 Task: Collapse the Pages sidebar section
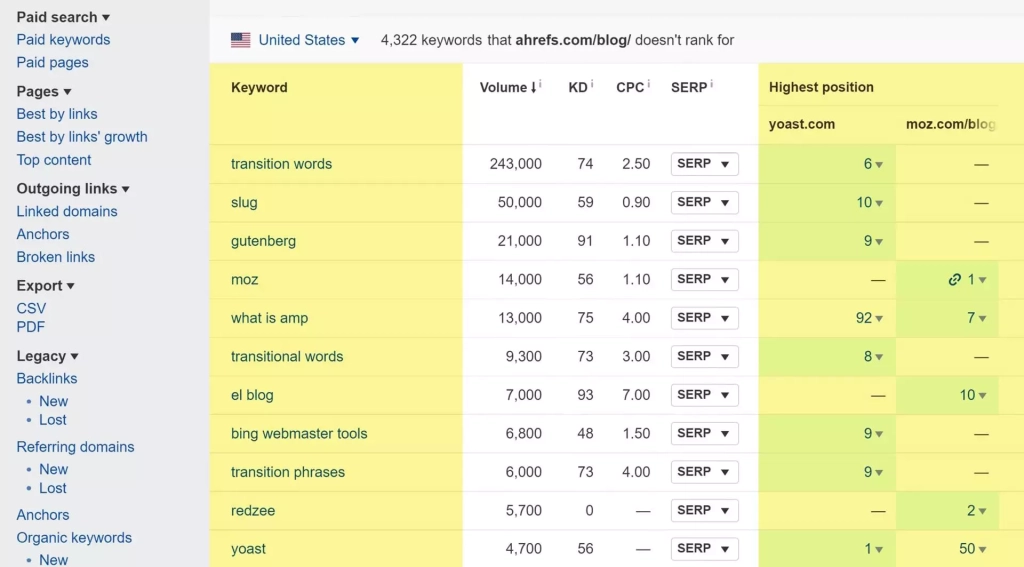pyautogui.click(x=44, y=91)
